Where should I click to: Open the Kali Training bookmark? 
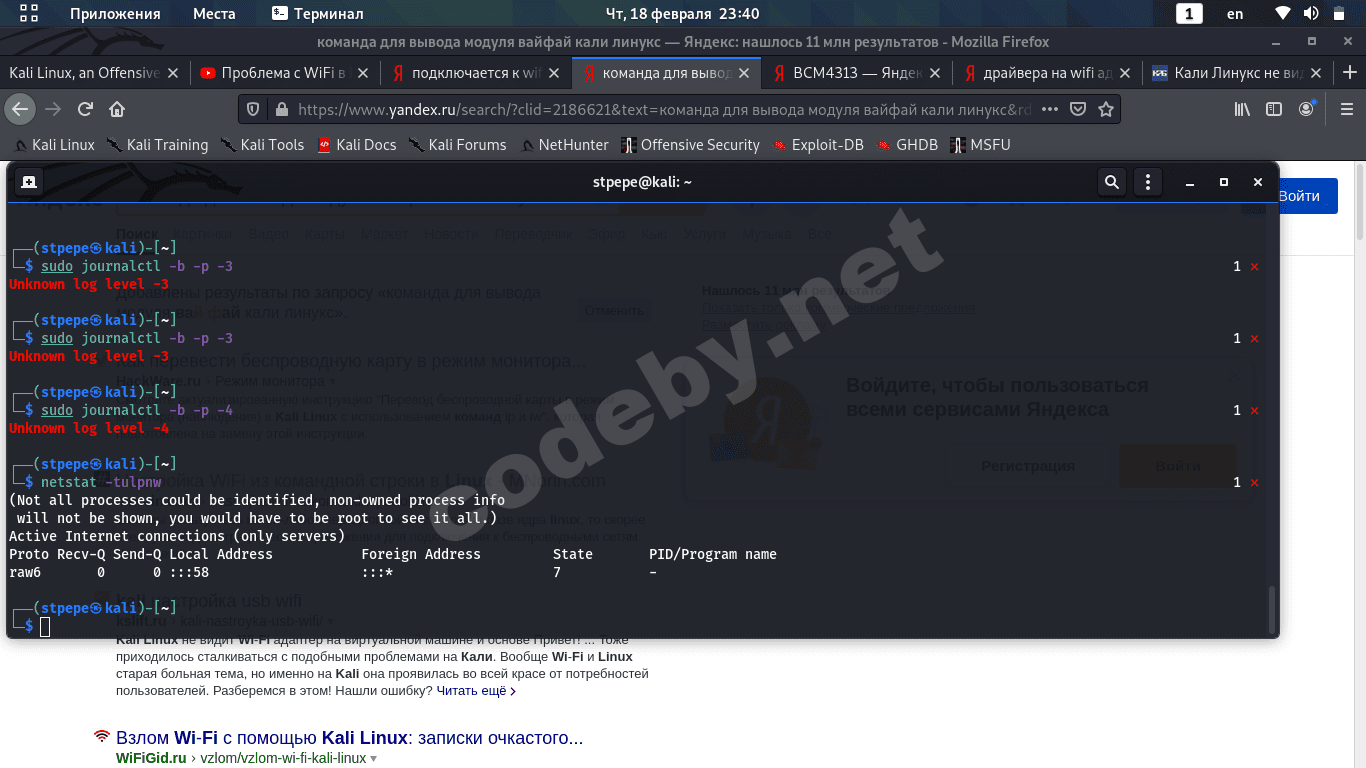click(x=158, y=145)
